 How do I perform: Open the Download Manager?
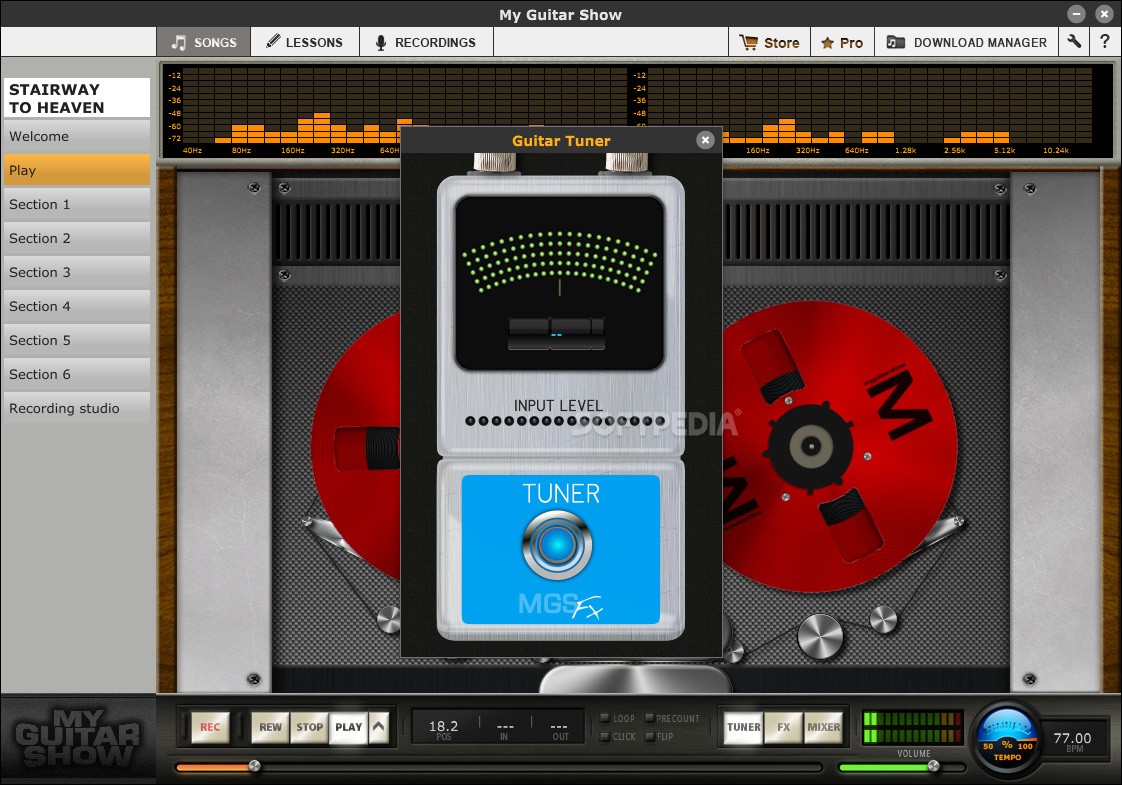click(967, 42)
